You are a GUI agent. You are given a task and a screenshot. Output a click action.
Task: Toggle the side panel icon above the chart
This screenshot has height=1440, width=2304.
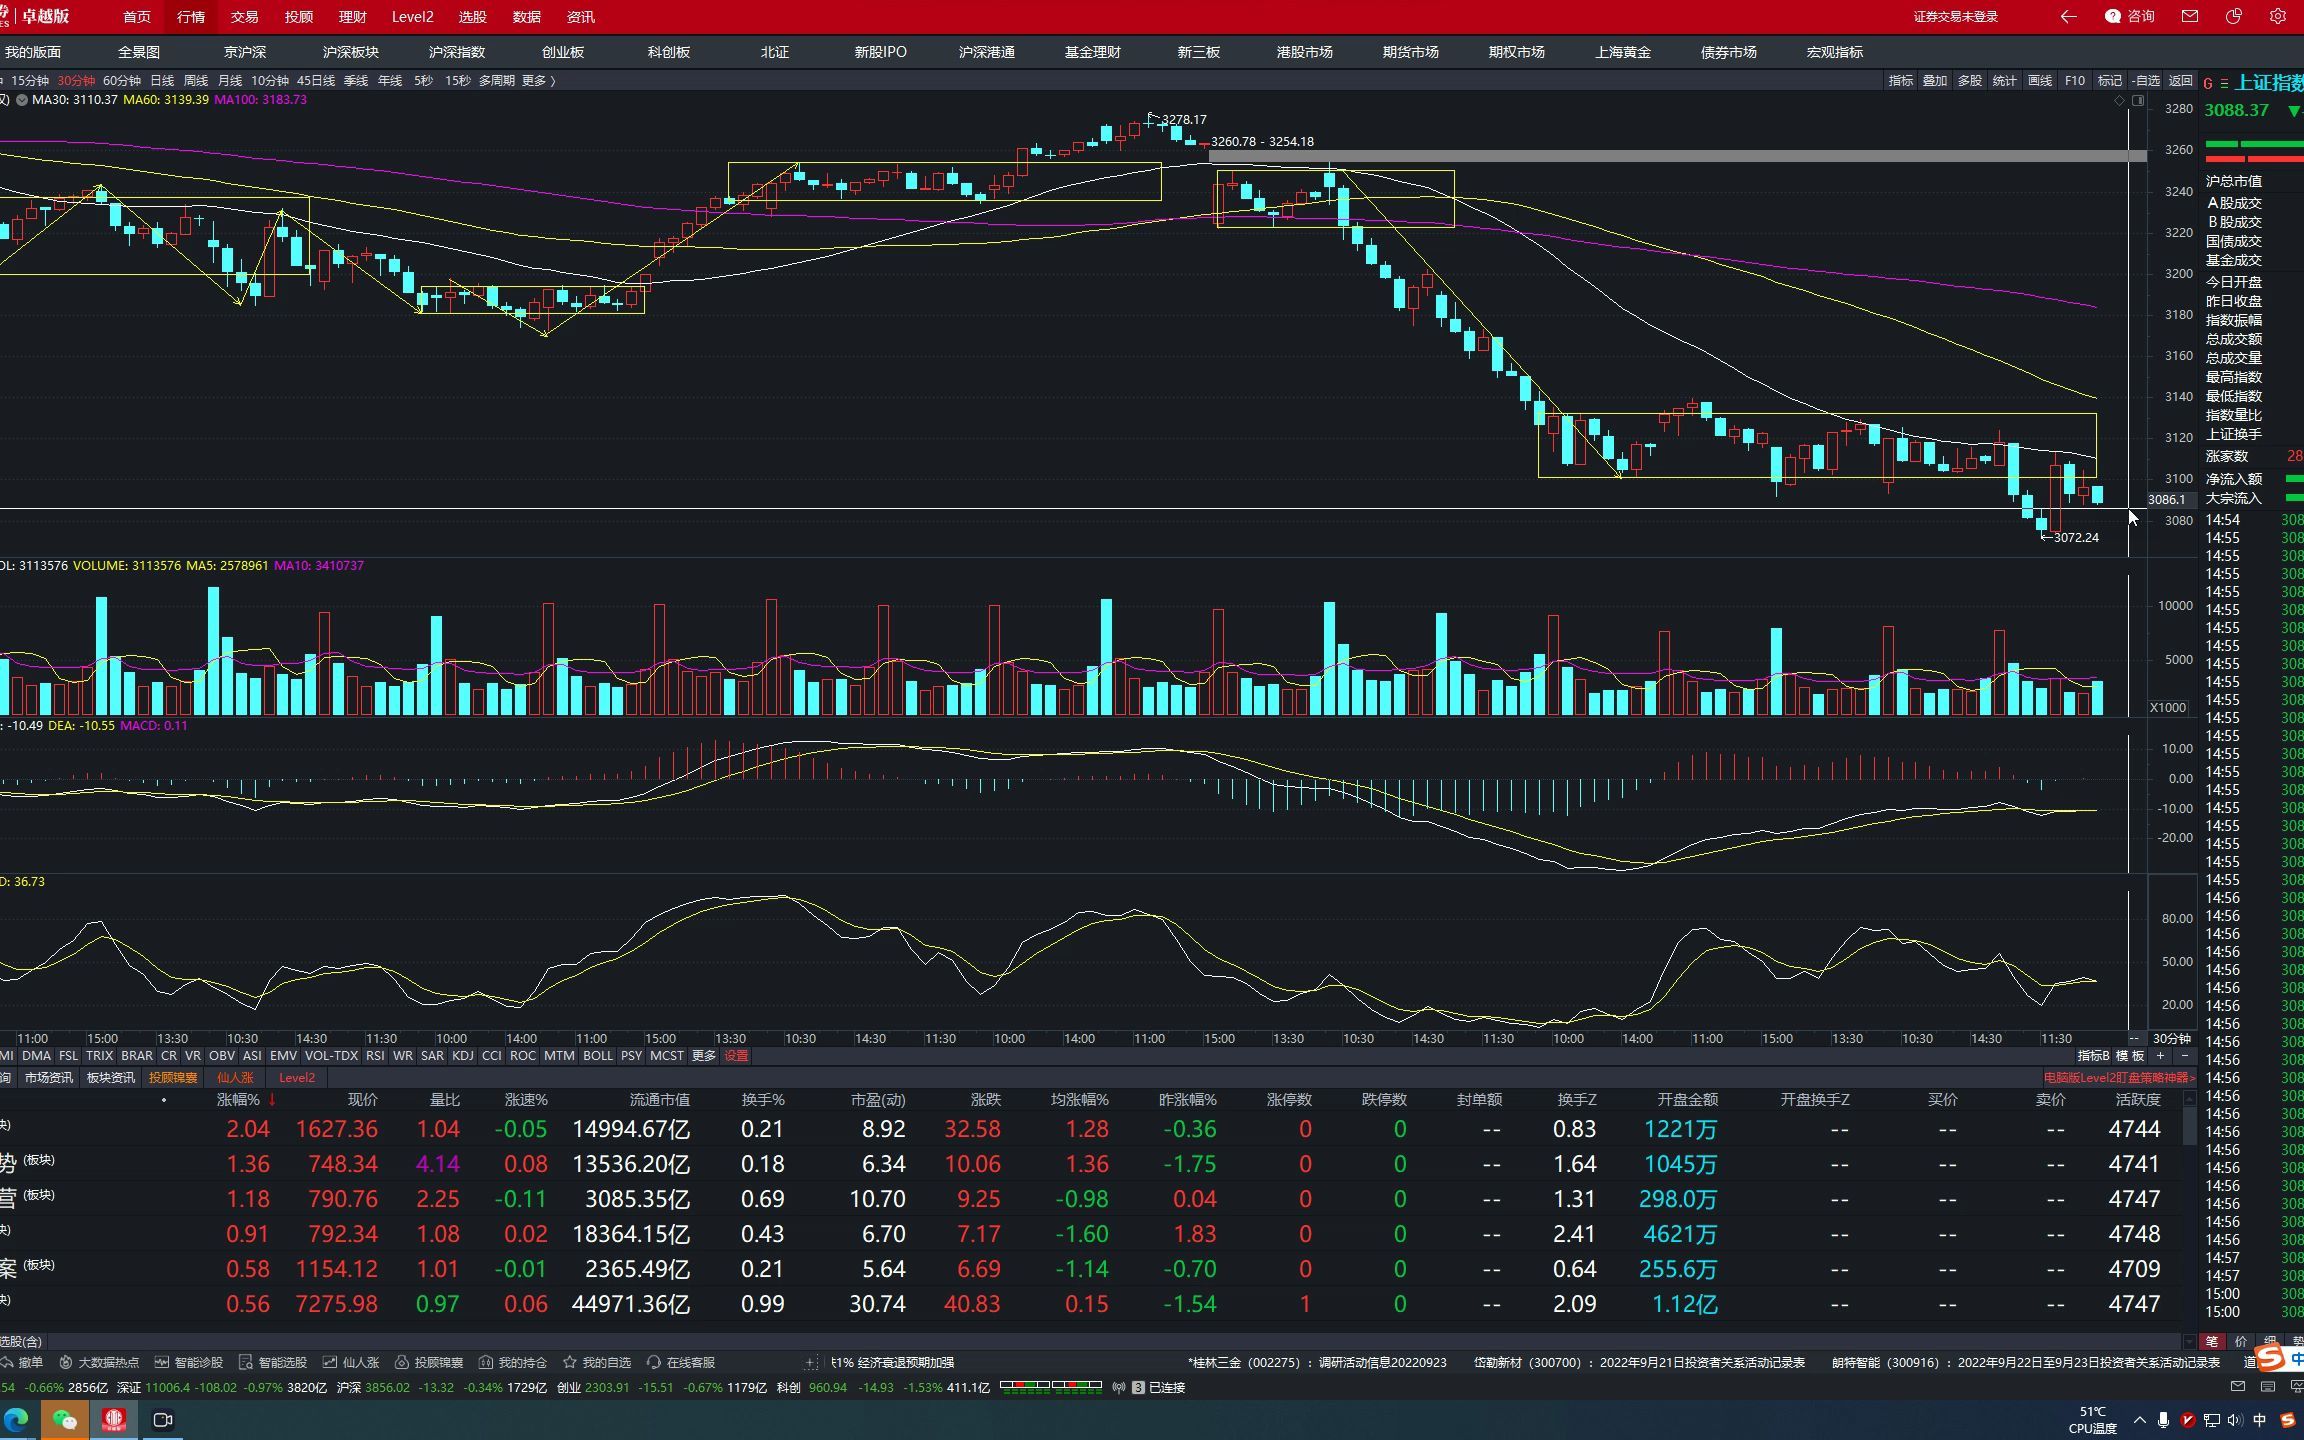(x=2138, y=101)
